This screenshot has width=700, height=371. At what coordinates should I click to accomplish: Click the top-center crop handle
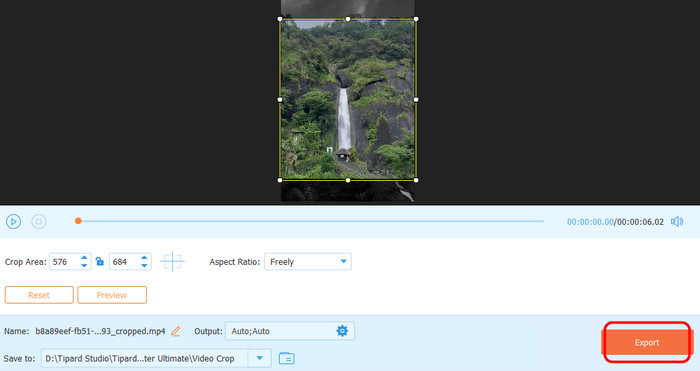[348, 19]
